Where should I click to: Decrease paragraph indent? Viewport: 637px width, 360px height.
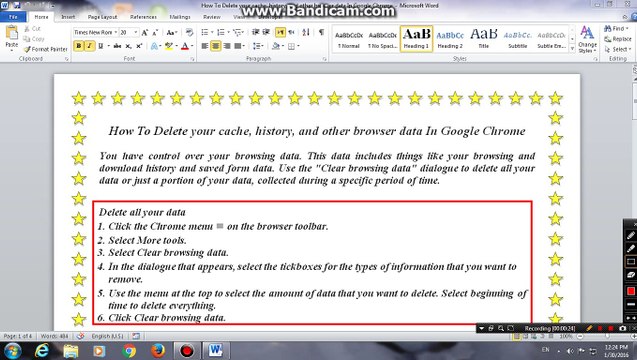pyautogui.click(x=256, y=32)
